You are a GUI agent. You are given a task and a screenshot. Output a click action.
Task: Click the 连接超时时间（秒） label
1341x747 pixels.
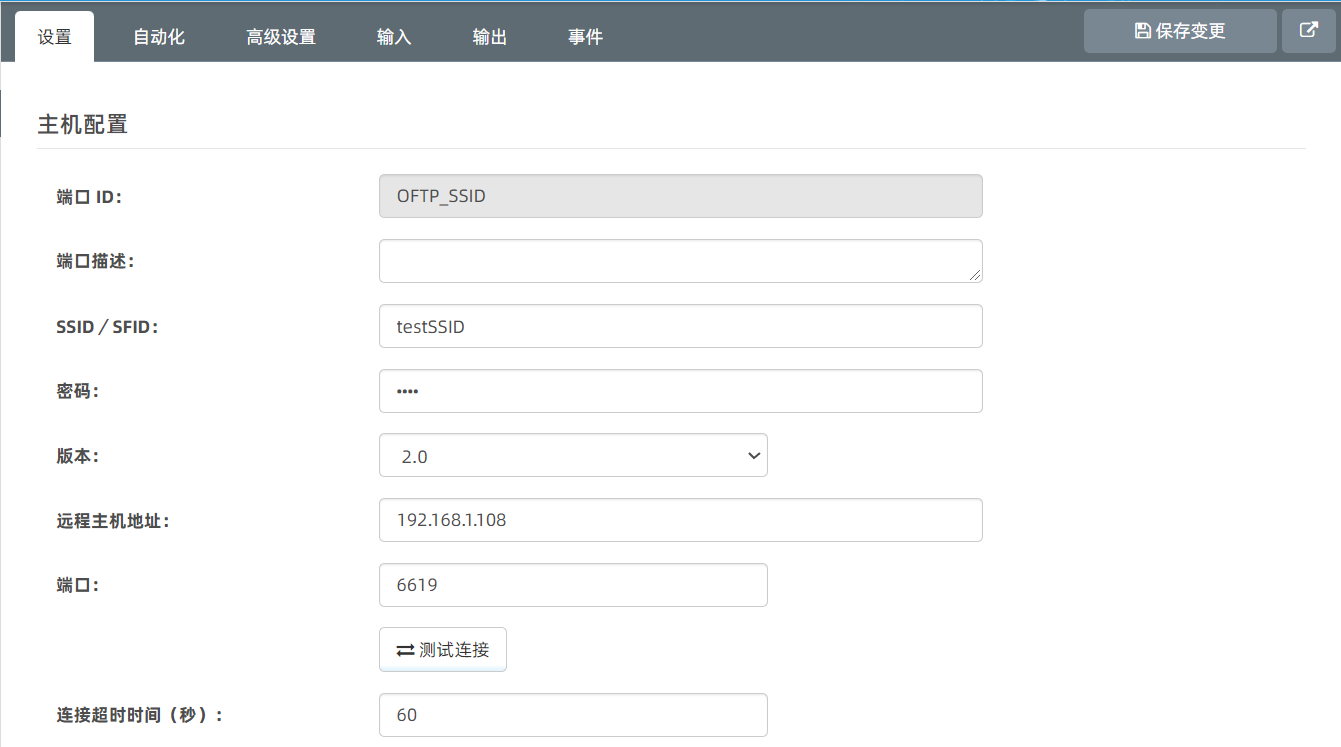point(140,716)
